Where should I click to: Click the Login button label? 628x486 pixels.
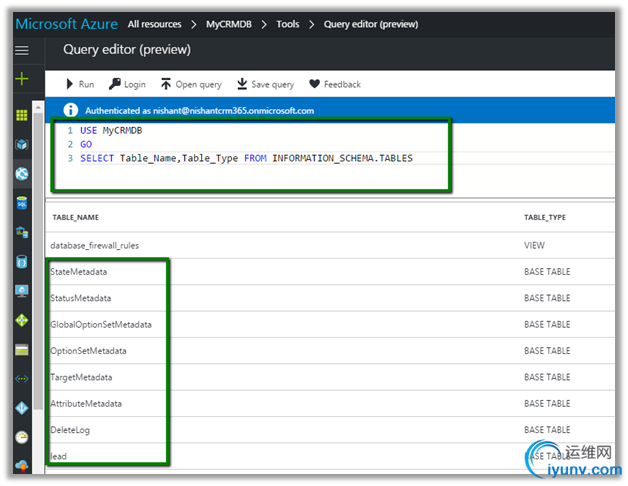point(135,85)
